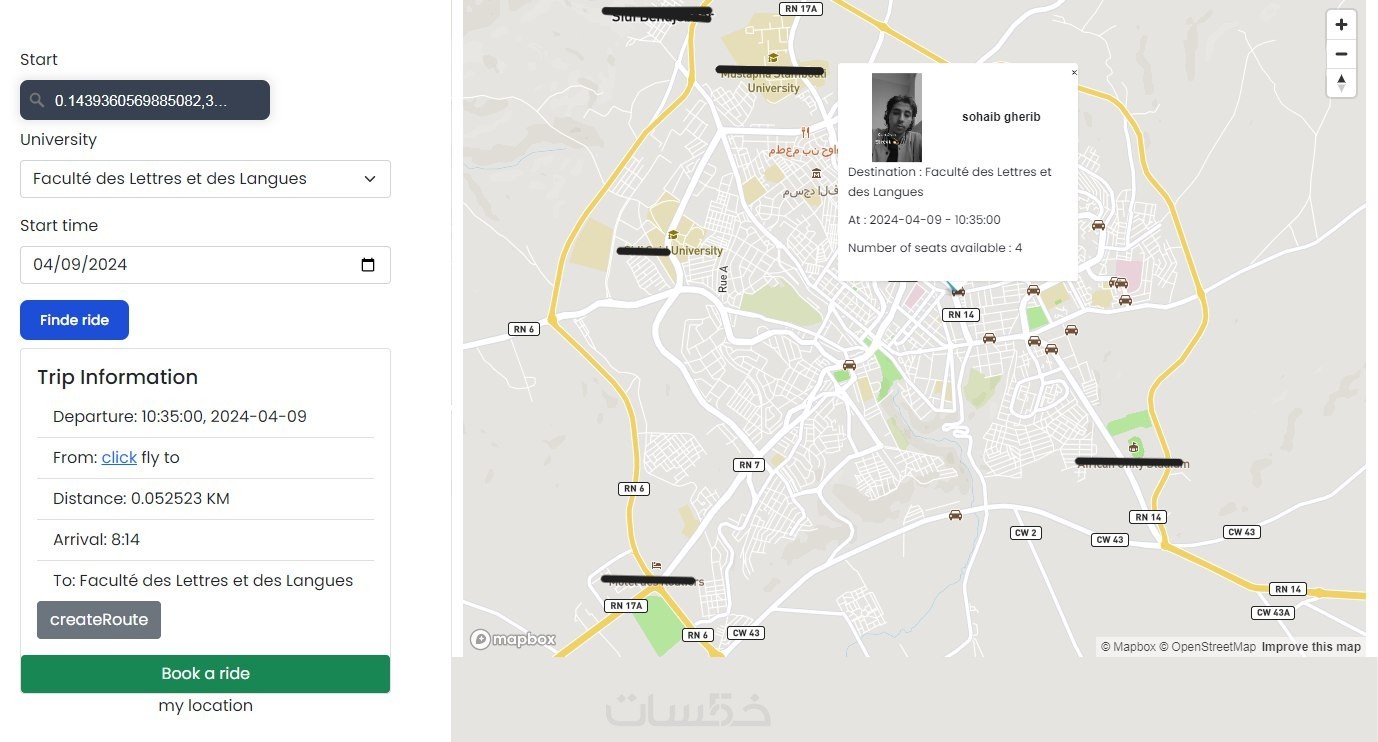Click the createRoute button

coord(99,620)
